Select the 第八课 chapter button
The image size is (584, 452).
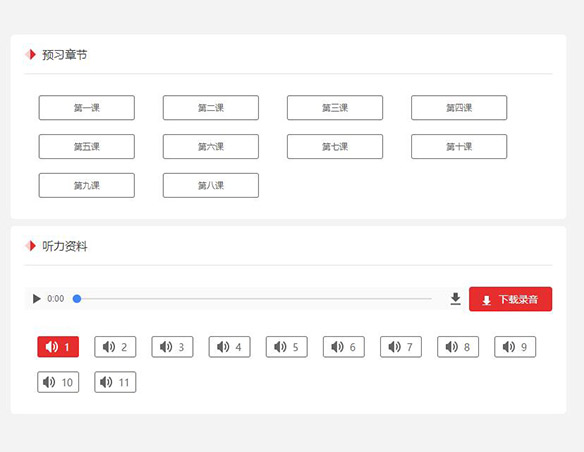click(211, 185)
